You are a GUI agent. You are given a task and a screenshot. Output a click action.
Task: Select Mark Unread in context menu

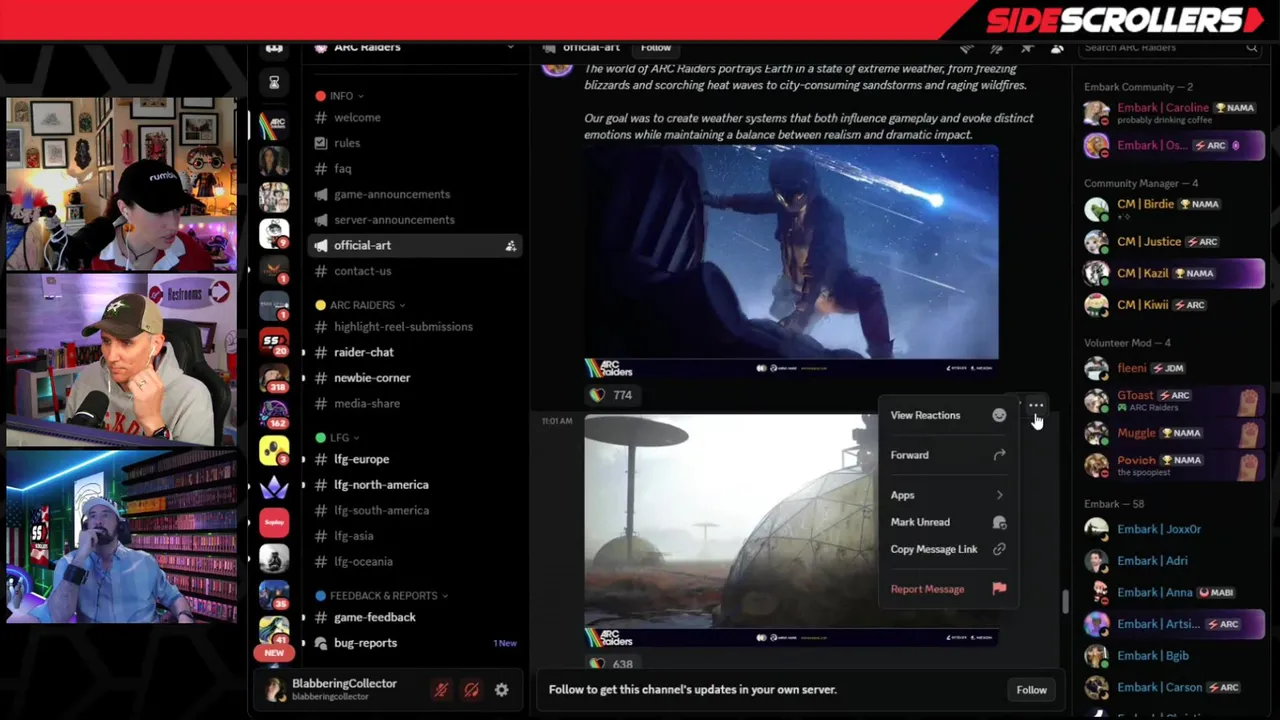(948, 522)
